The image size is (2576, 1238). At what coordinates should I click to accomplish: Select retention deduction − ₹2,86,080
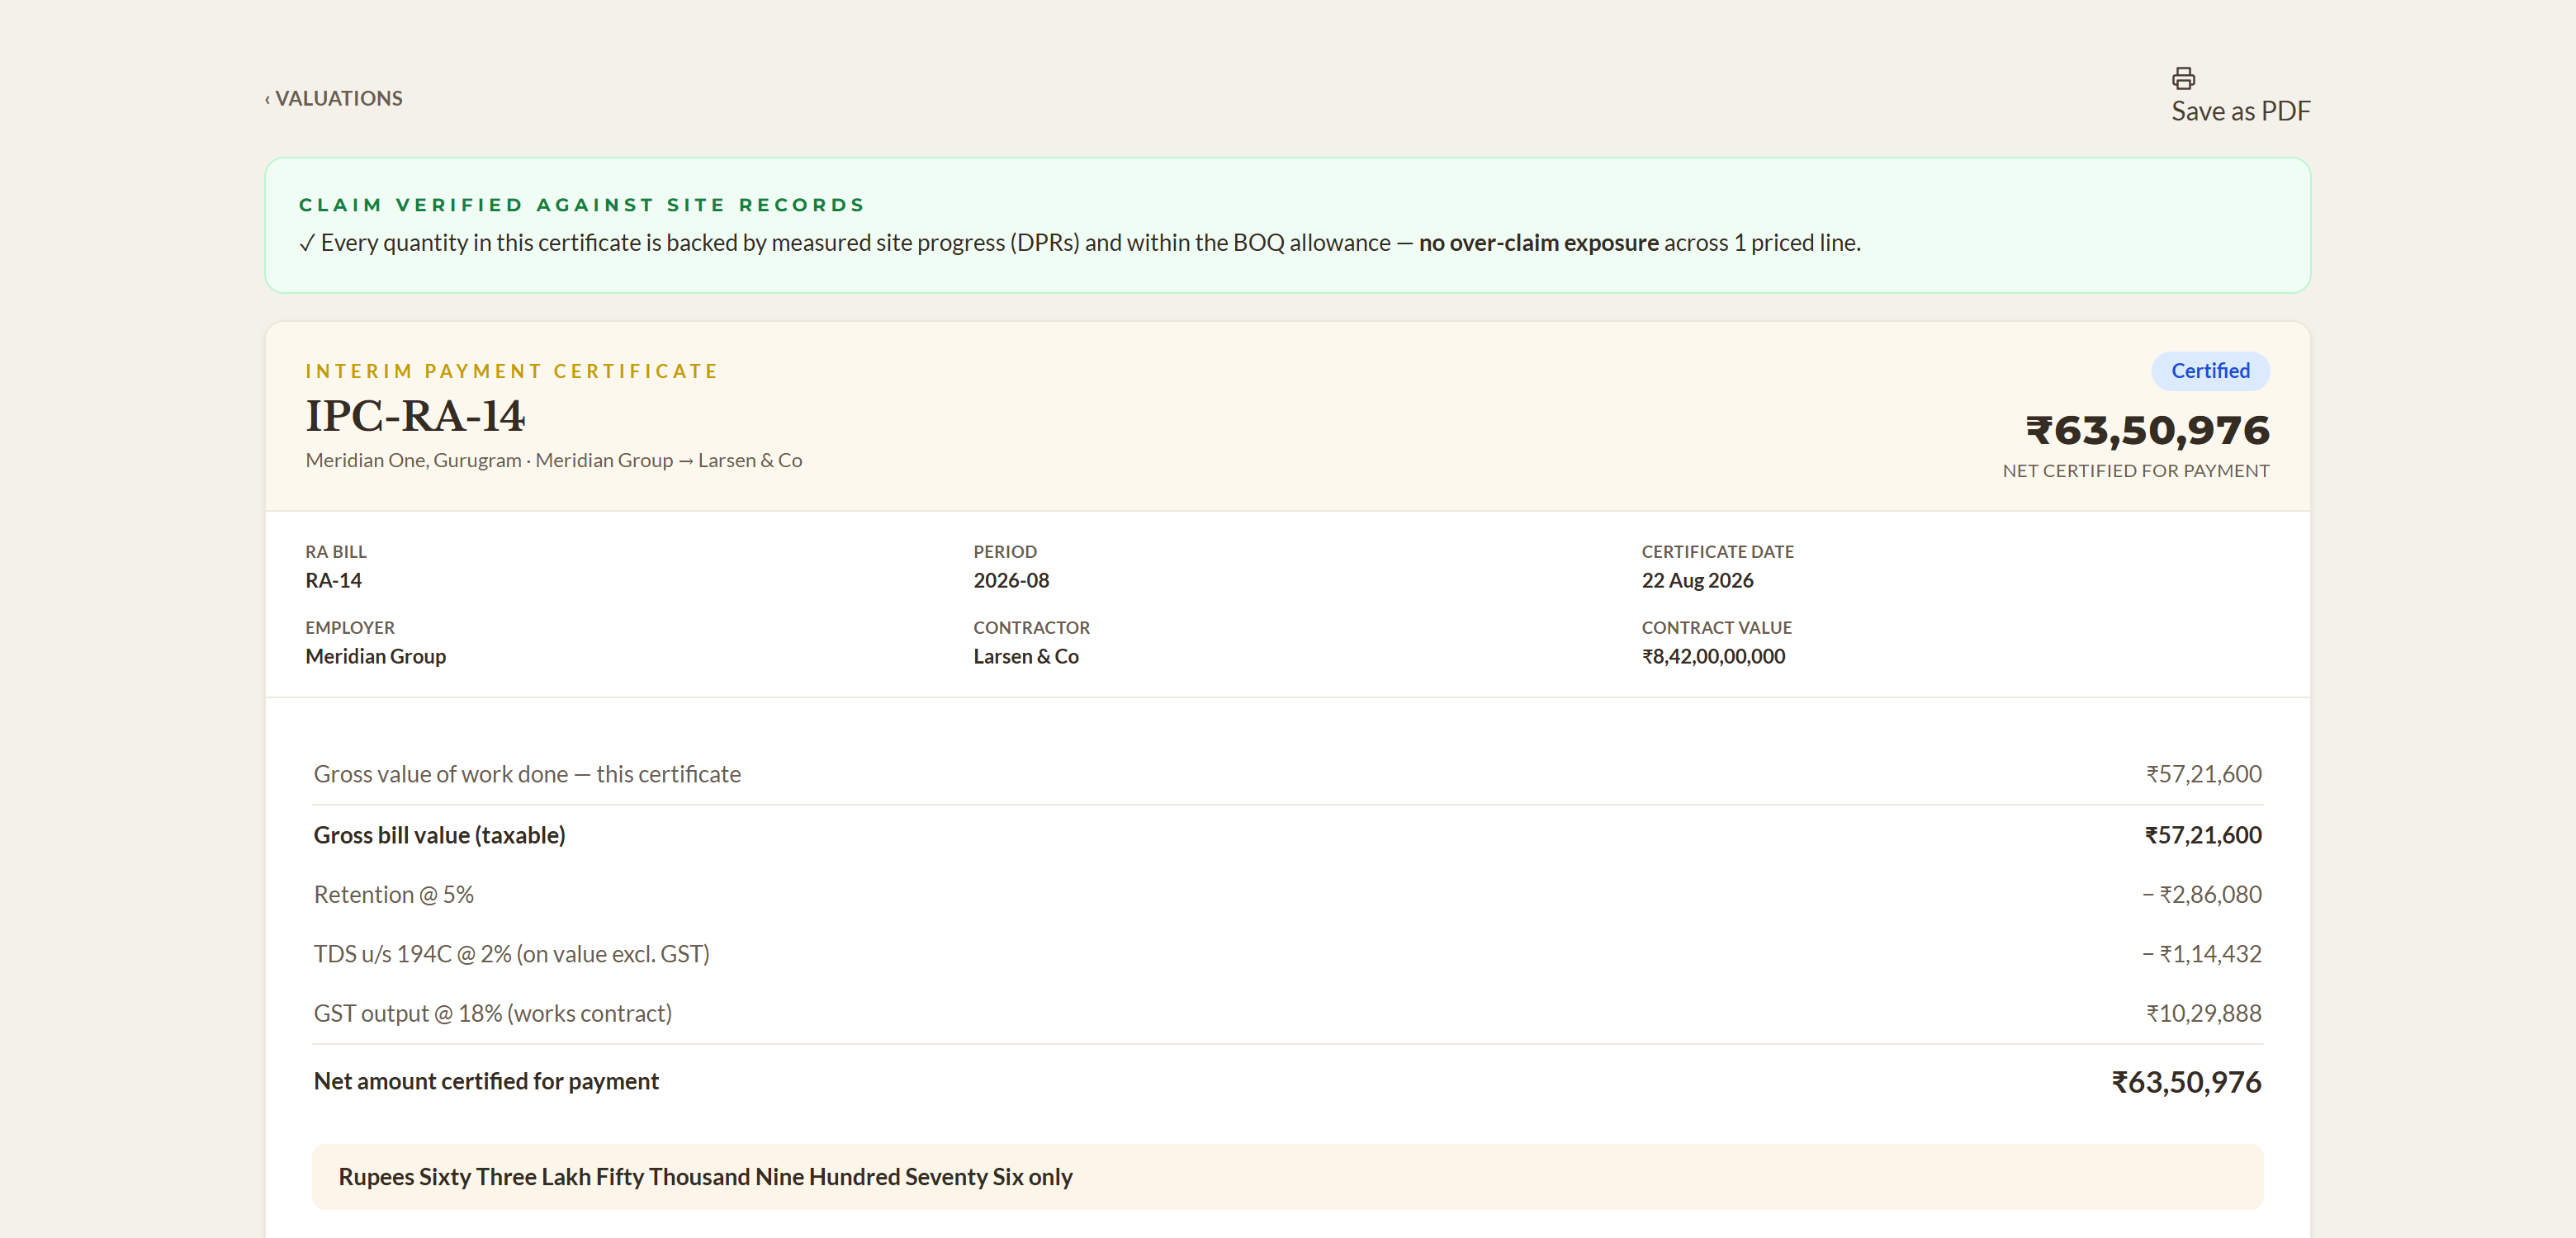(x=2201, y=894)
